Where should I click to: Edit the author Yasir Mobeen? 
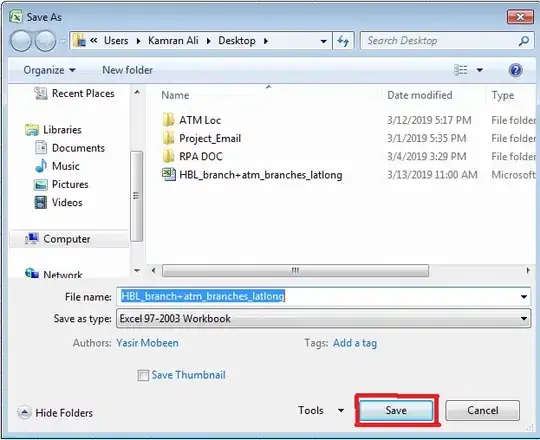click(x=147, y=343)
